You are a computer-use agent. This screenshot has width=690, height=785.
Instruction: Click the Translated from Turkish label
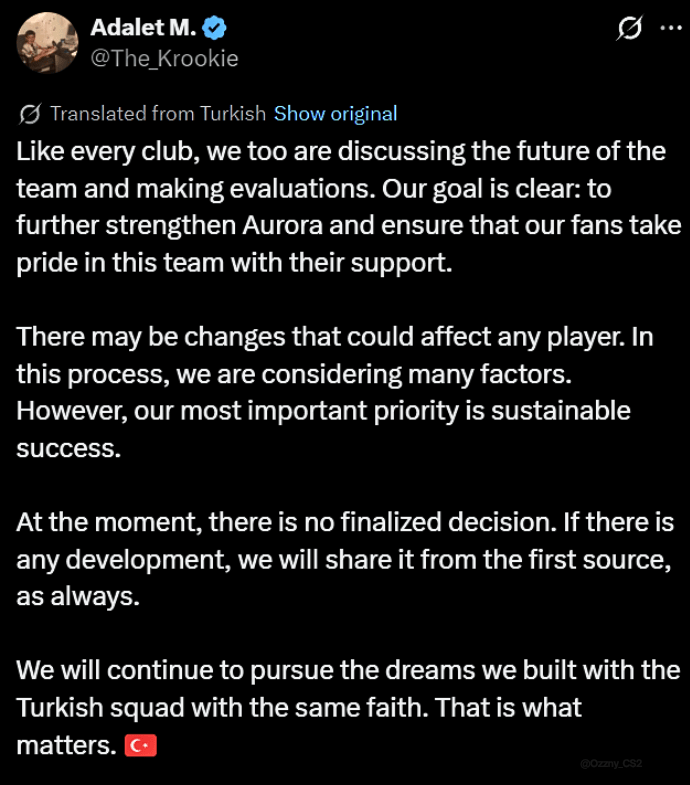tap(158, 114)
